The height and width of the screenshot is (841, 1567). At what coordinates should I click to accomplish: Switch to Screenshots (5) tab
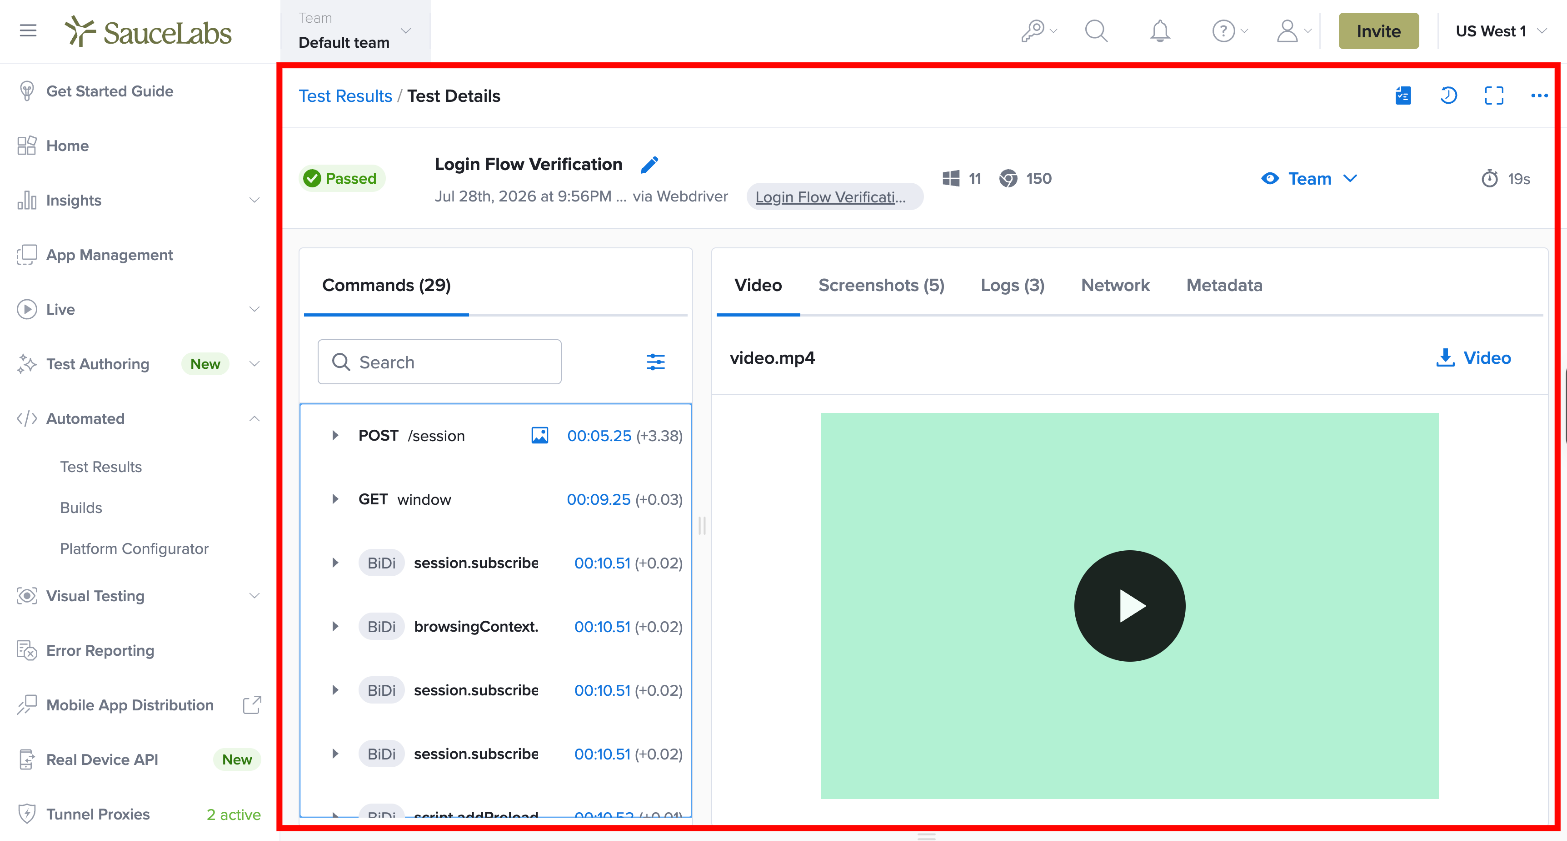881,286
